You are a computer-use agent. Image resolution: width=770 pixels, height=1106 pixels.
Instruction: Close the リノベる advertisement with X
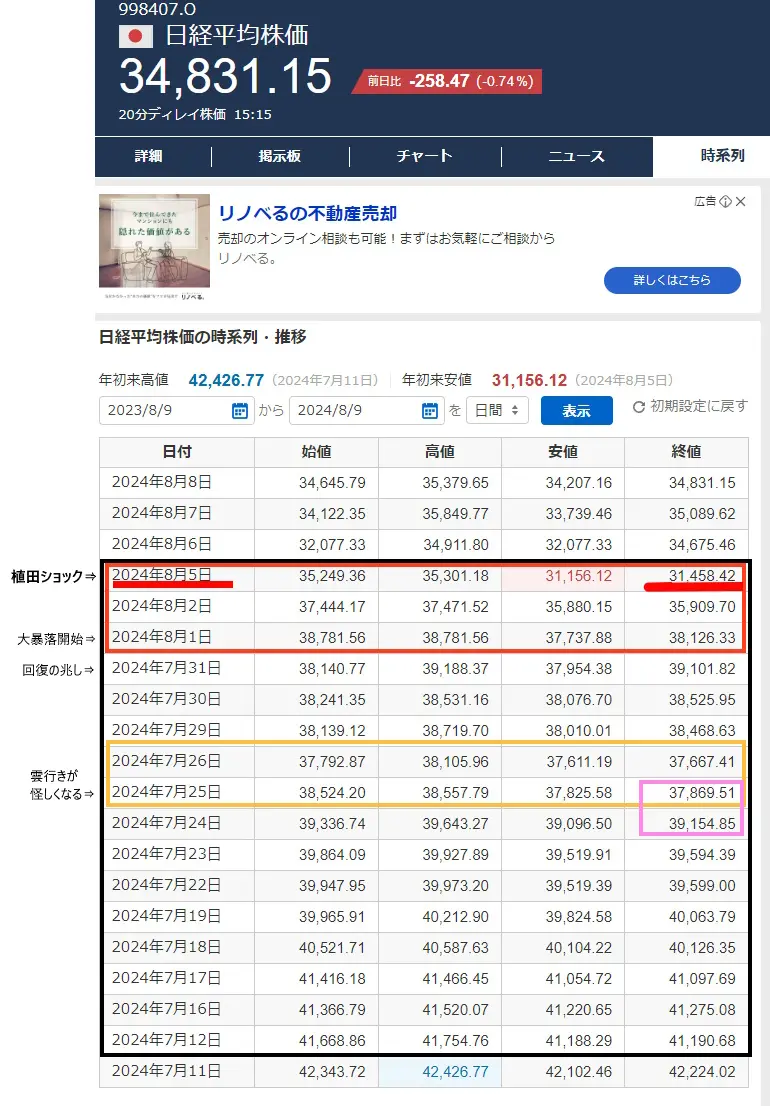(x=741, y=202)
